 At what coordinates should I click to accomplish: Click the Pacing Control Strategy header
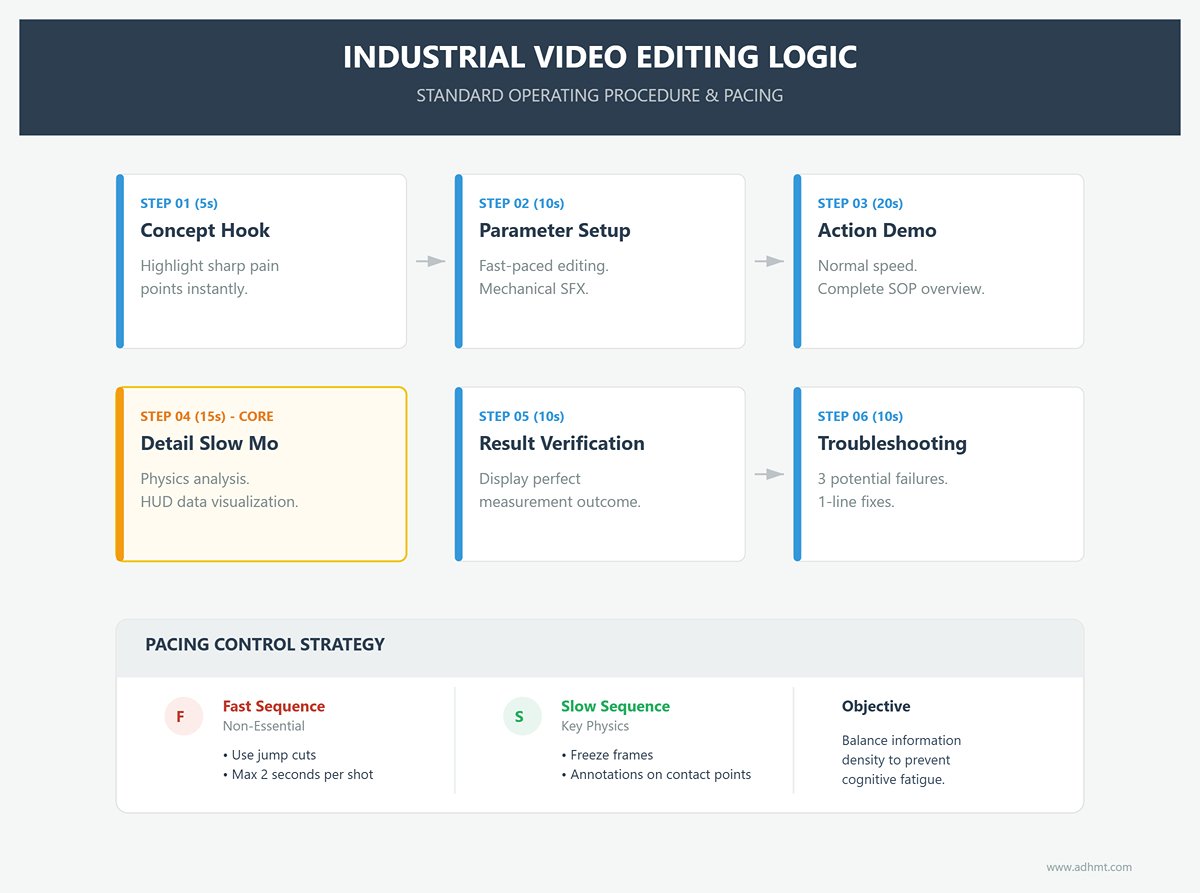265,645
